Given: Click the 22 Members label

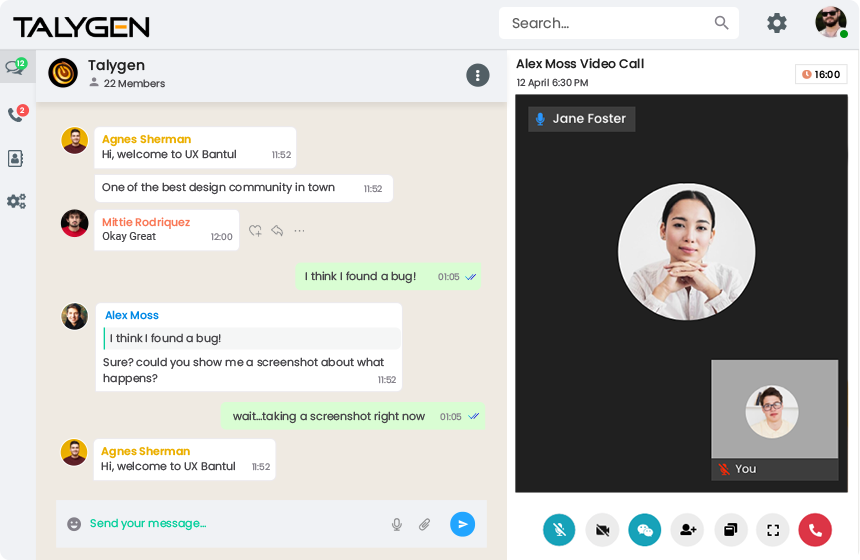Looking at the screenshot, I should 134,83.
